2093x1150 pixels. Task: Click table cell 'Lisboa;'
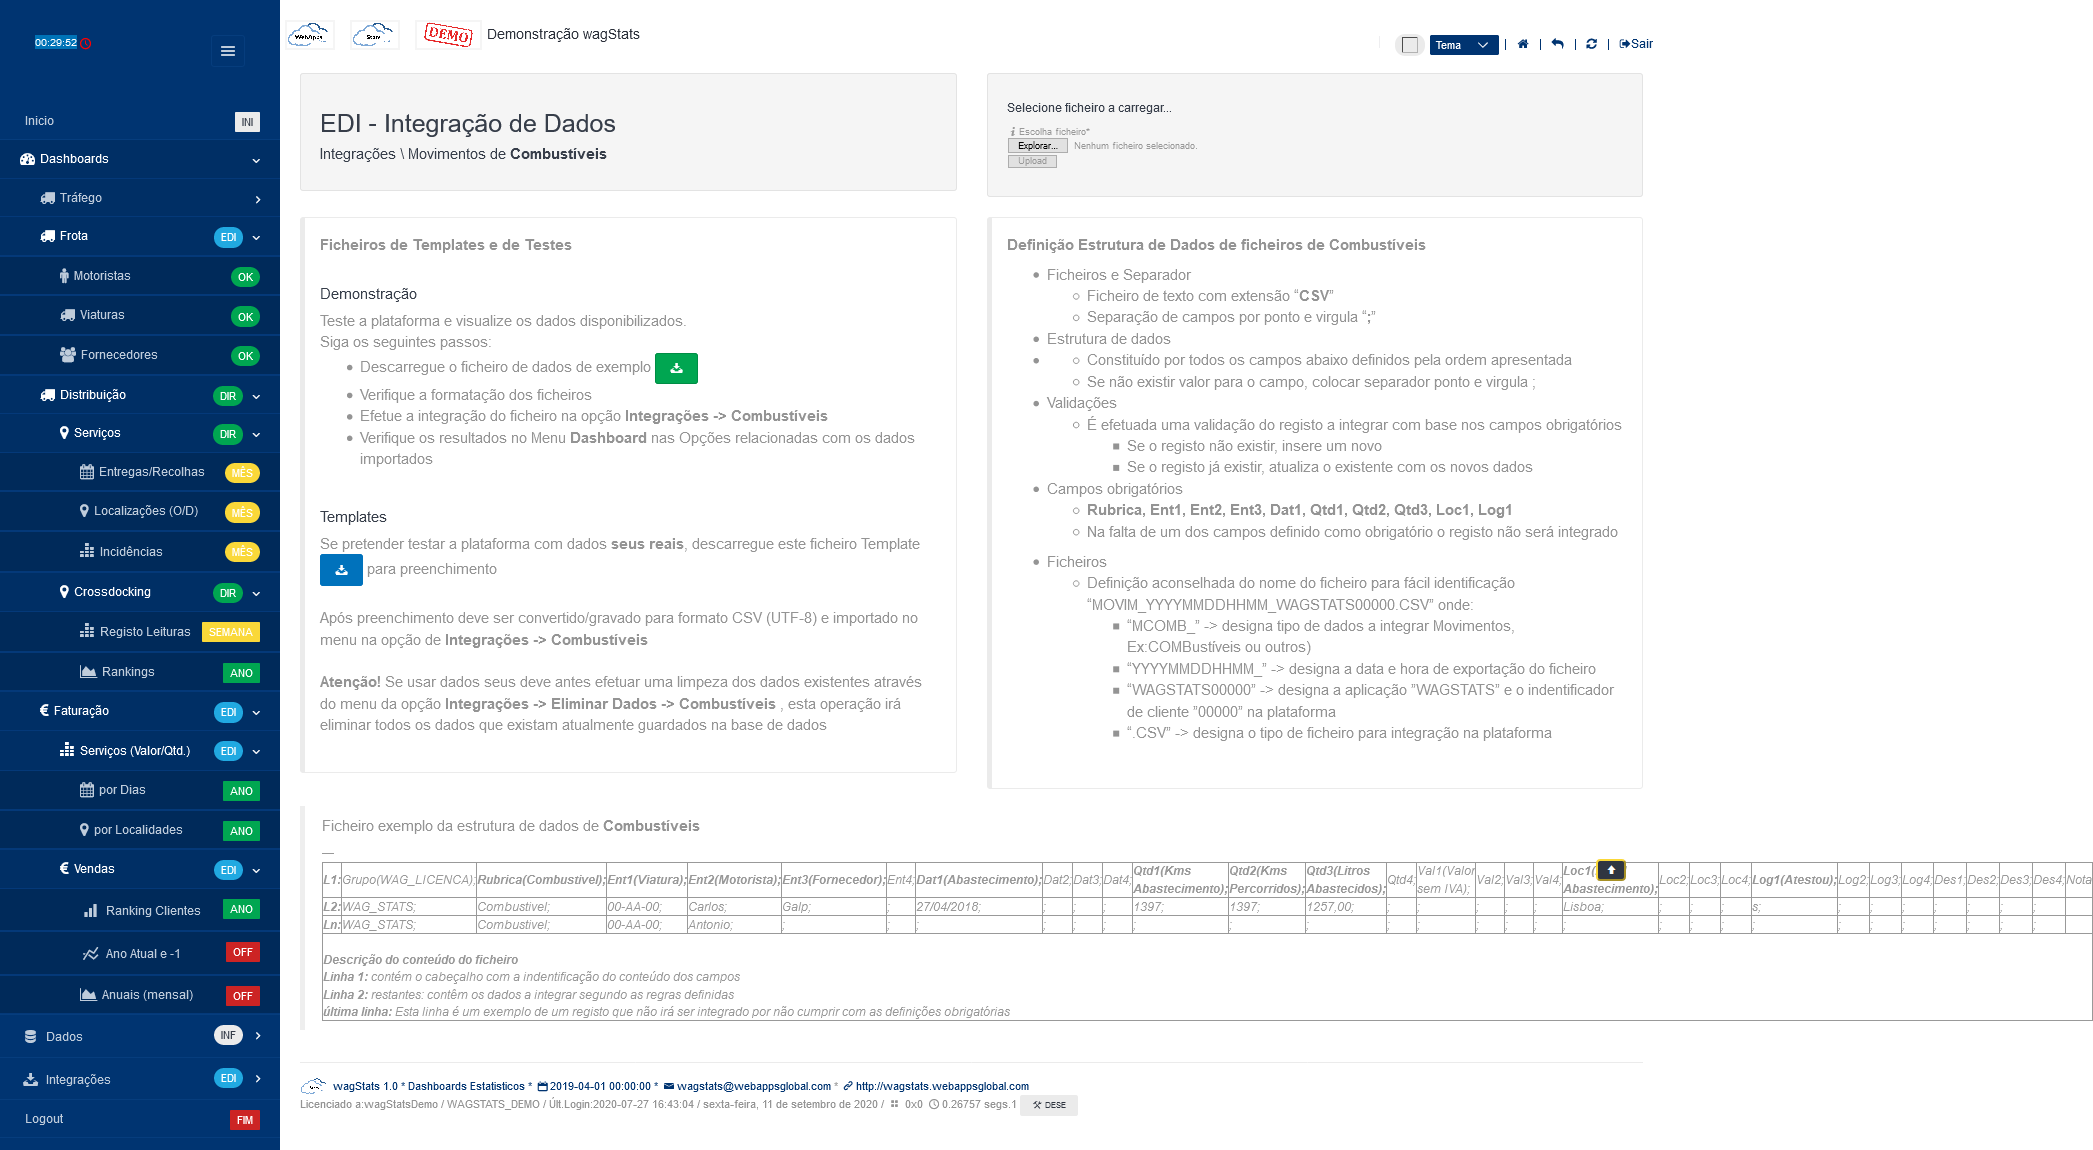click(x=1609, y=907)
